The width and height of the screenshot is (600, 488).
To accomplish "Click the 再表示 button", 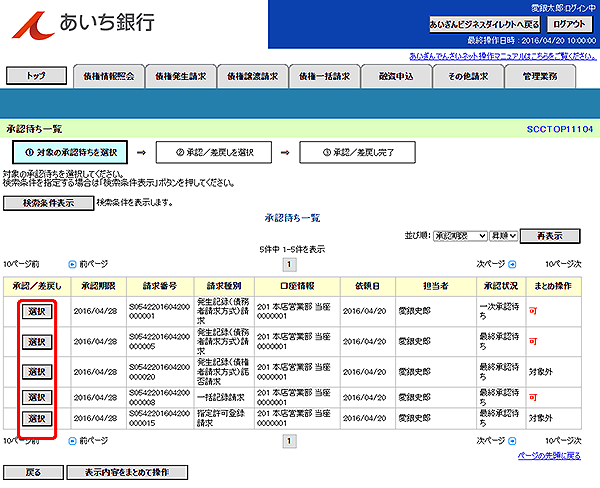I will 550,236.
